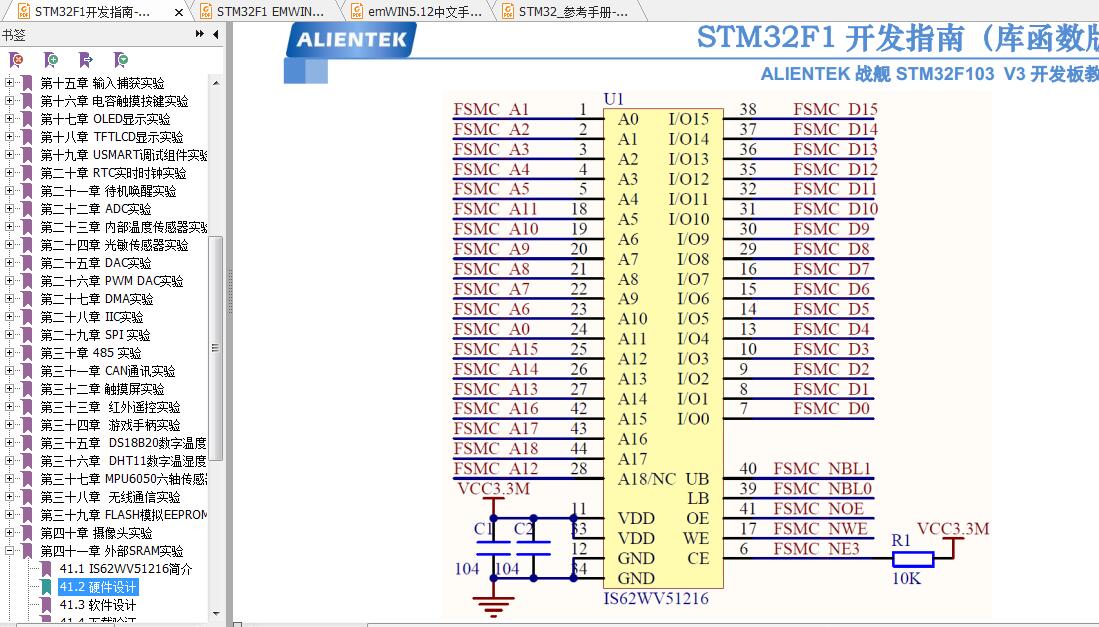This screenshot has width=1099, height=627.
Task: Click the PDF icon on STM32_参考手册 tab
Action: tap(508, 11)
